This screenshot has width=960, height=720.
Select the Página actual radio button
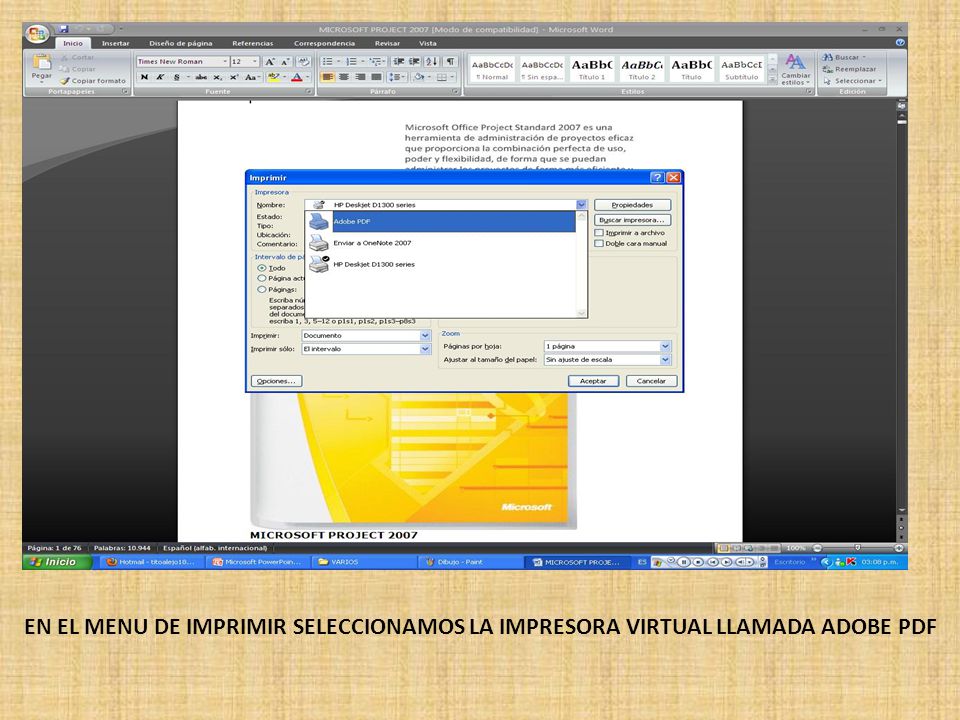[x=262, y=279]
